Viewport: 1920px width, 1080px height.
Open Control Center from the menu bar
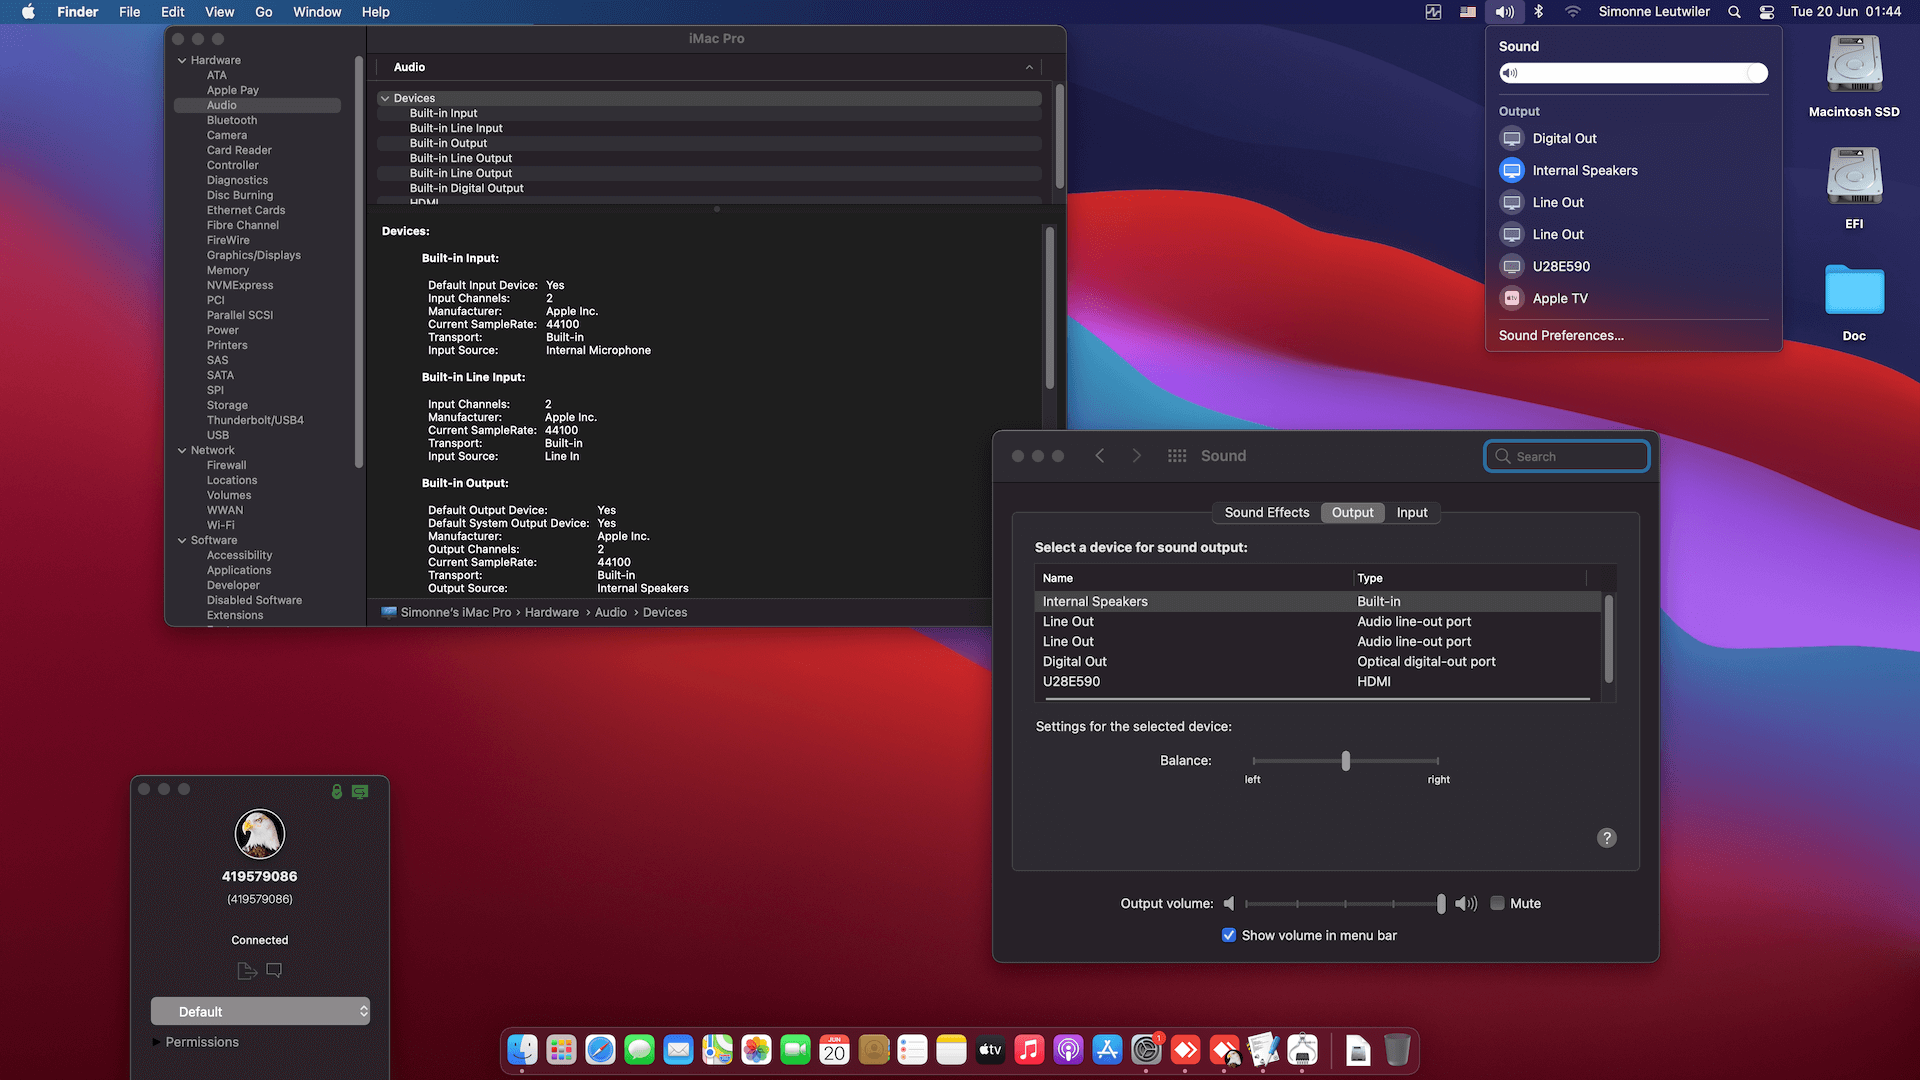(1767, 12)
